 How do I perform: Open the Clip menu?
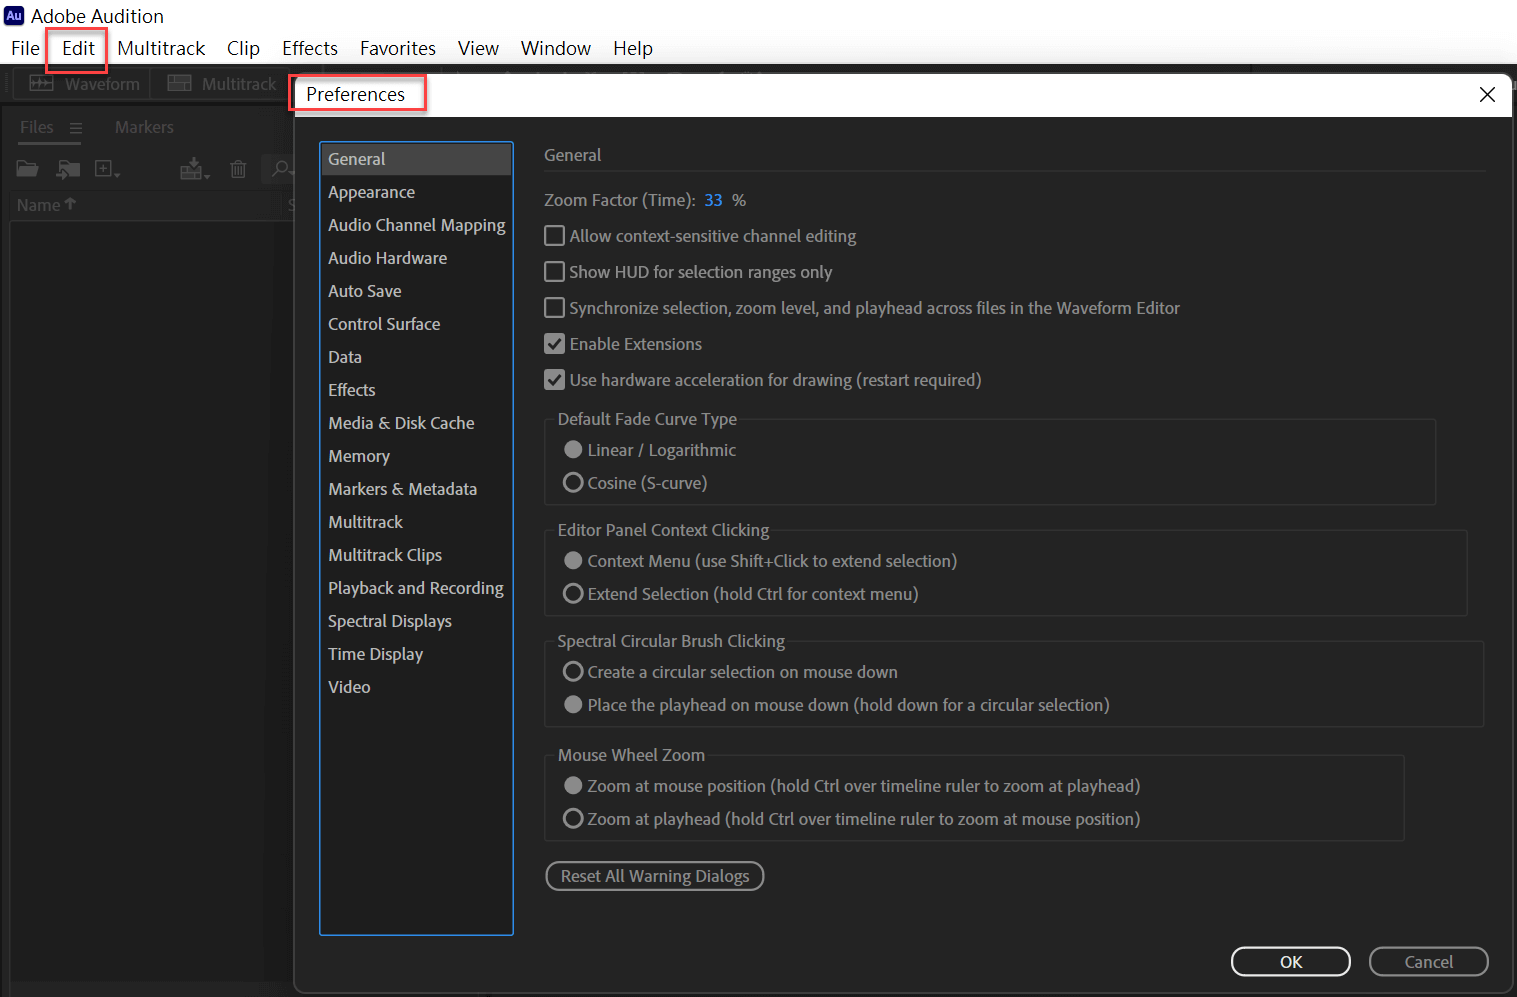pos(243,48)
